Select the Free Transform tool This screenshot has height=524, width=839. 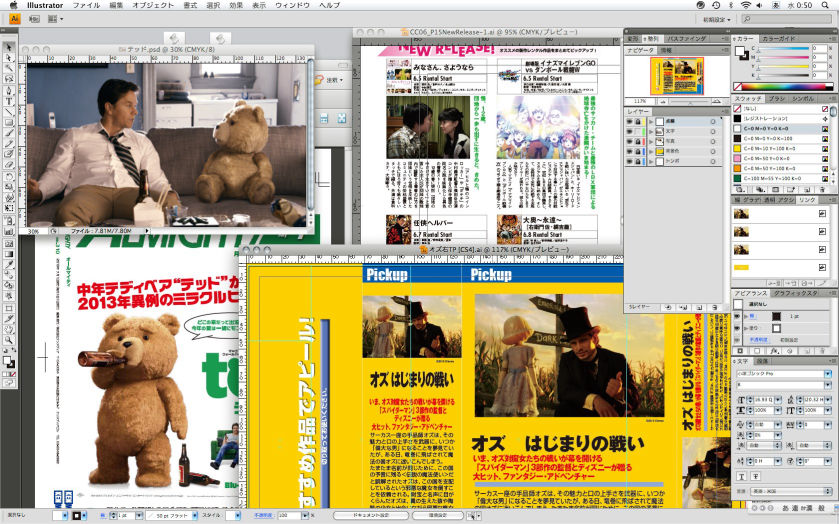tap(9, 208)
